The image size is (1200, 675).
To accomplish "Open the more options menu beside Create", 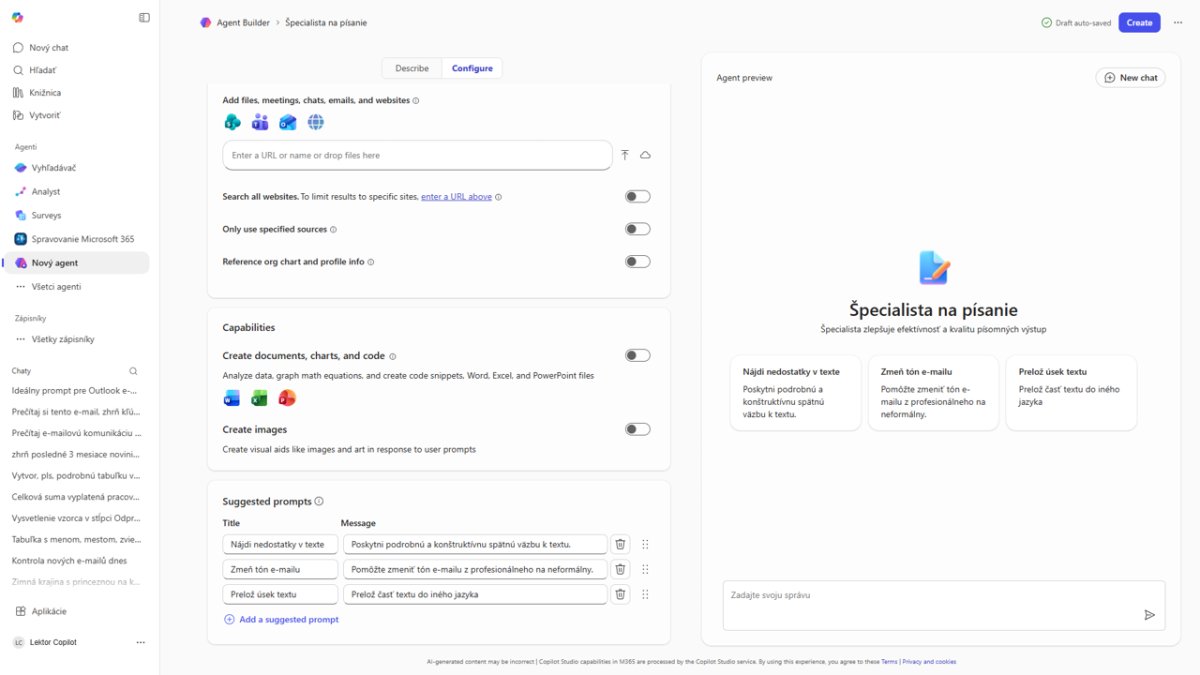I will pos(1177,22).
